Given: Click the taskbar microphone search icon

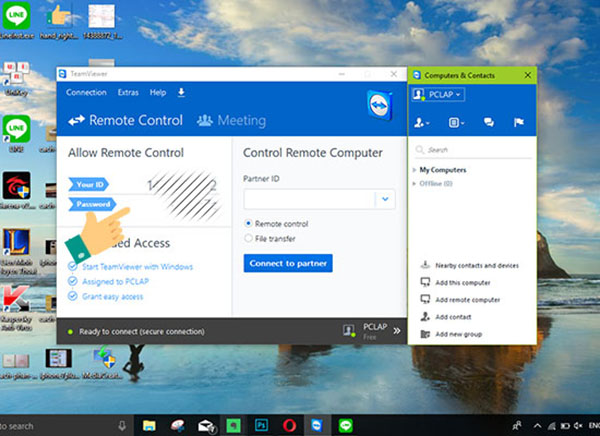Looking at the screenshot, I should (122, 426).
